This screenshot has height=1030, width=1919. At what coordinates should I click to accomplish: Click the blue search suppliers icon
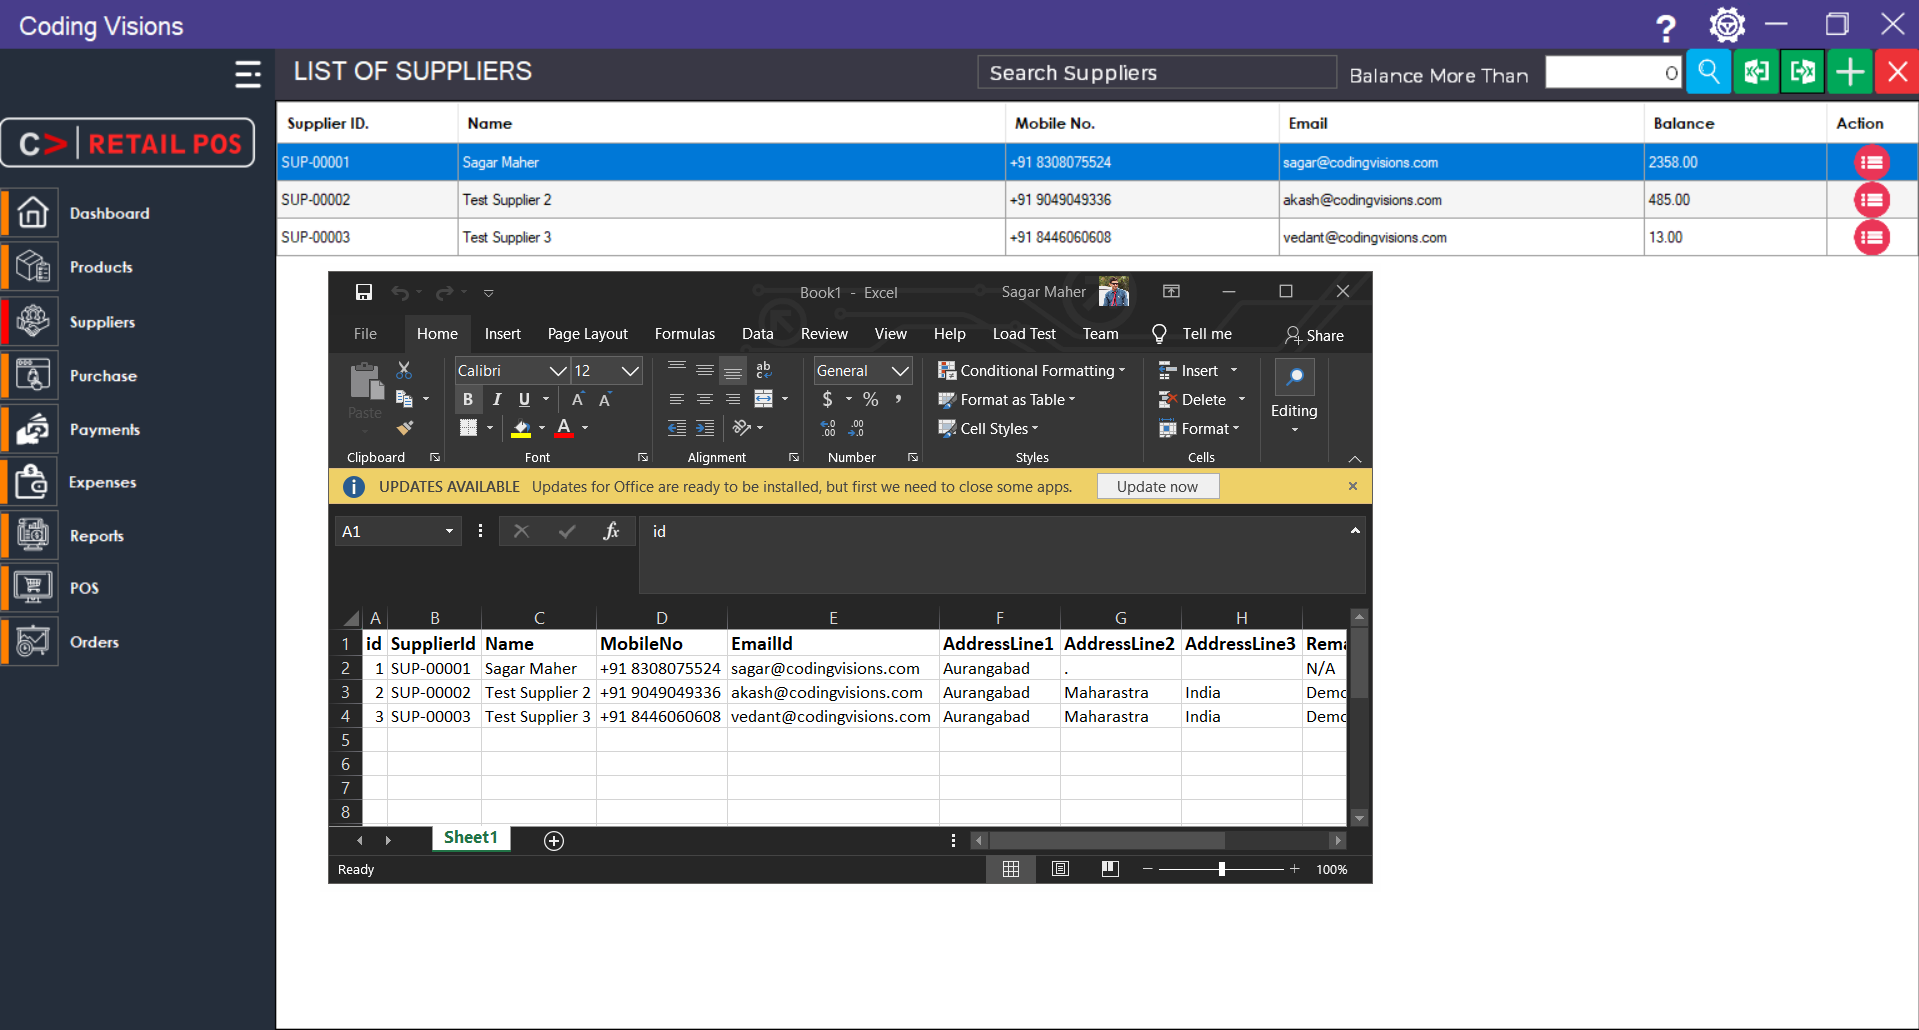1708,72
